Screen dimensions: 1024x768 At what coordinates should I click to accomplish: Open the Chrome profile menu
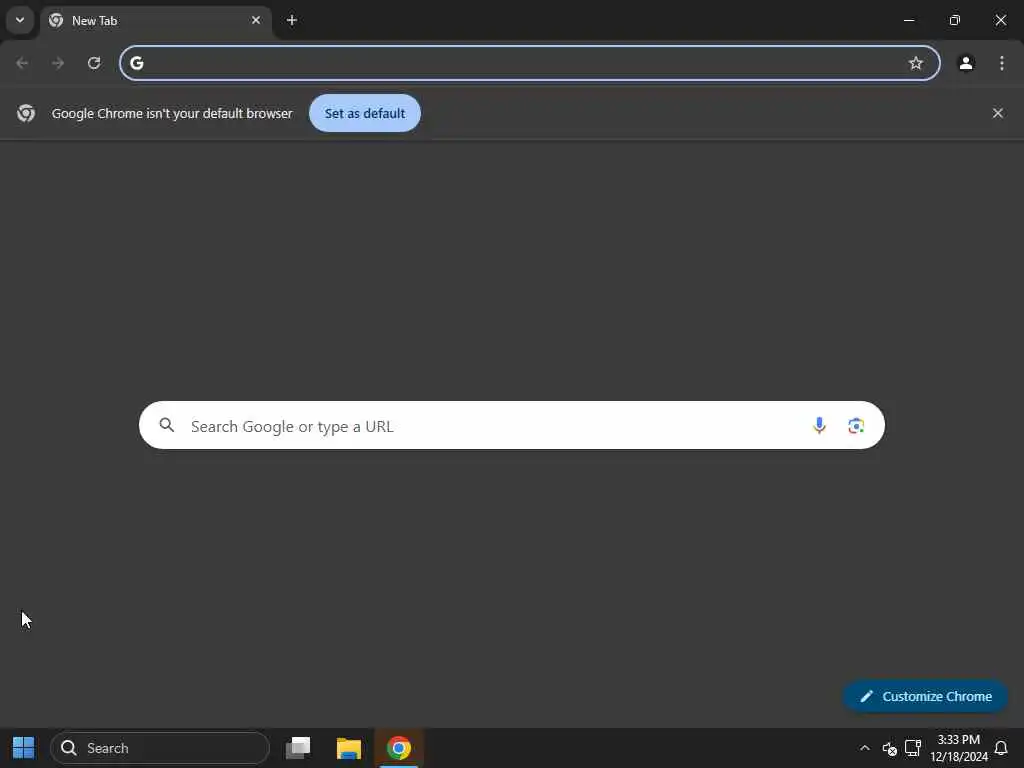pos(966,63)
